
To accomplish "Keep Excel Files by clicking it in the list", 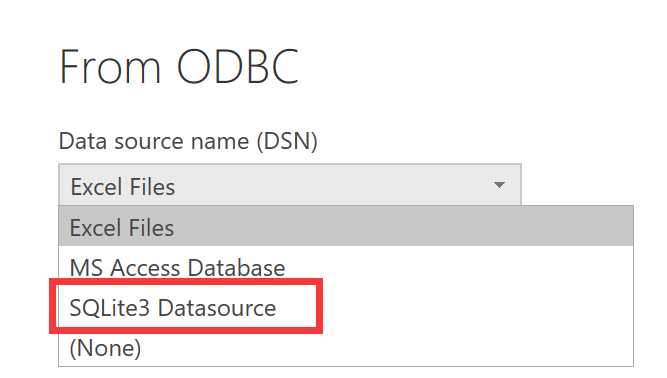I will (x=345, y=227).
